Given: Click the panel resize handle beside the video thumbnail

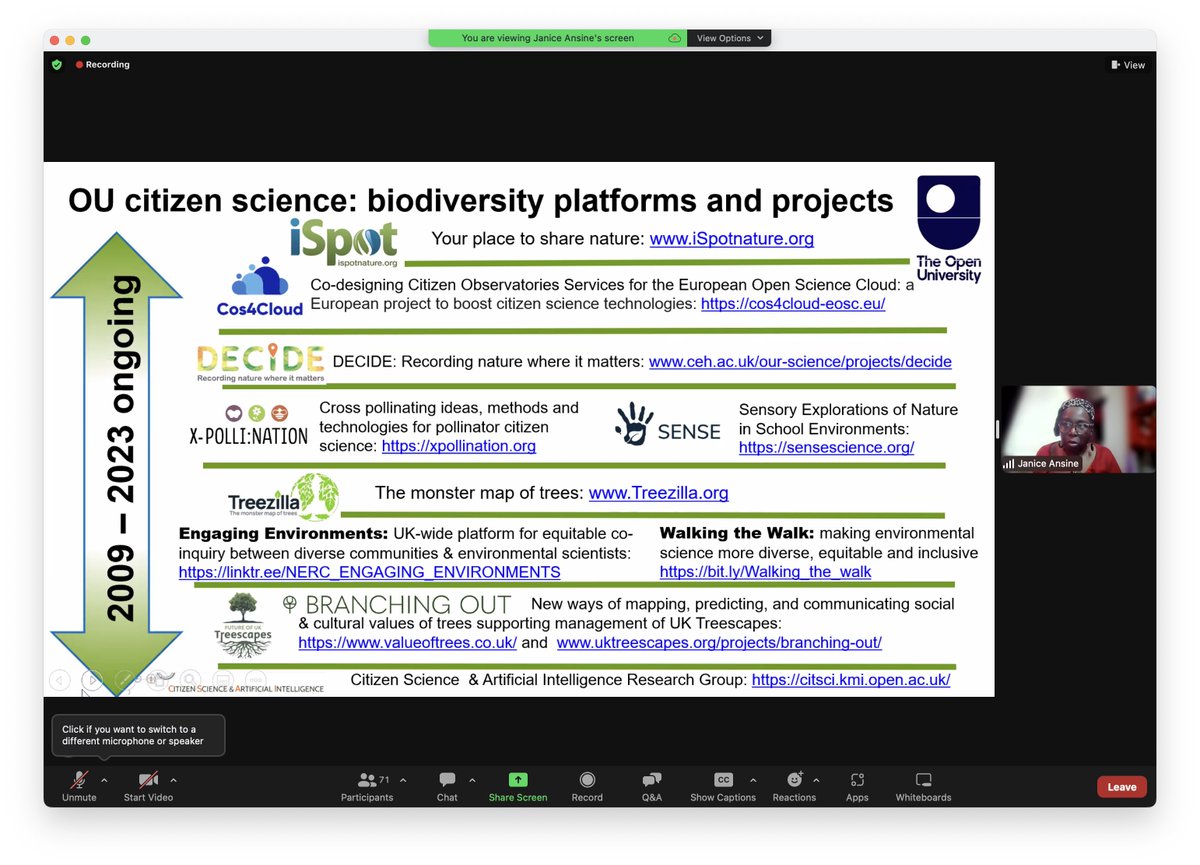Looking at the screenshot, I should pyautogui.click(x=997, y=429).
